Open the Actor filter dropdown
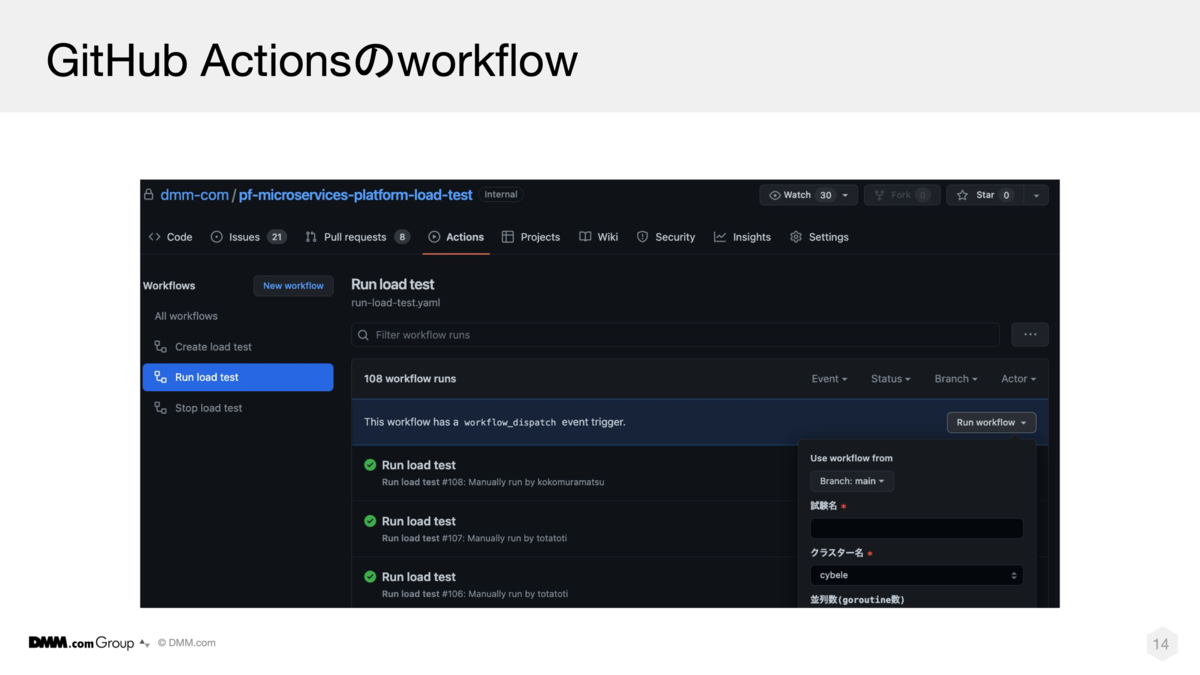The height and width of the screenshot is (675, 1200). point(1019,379)
